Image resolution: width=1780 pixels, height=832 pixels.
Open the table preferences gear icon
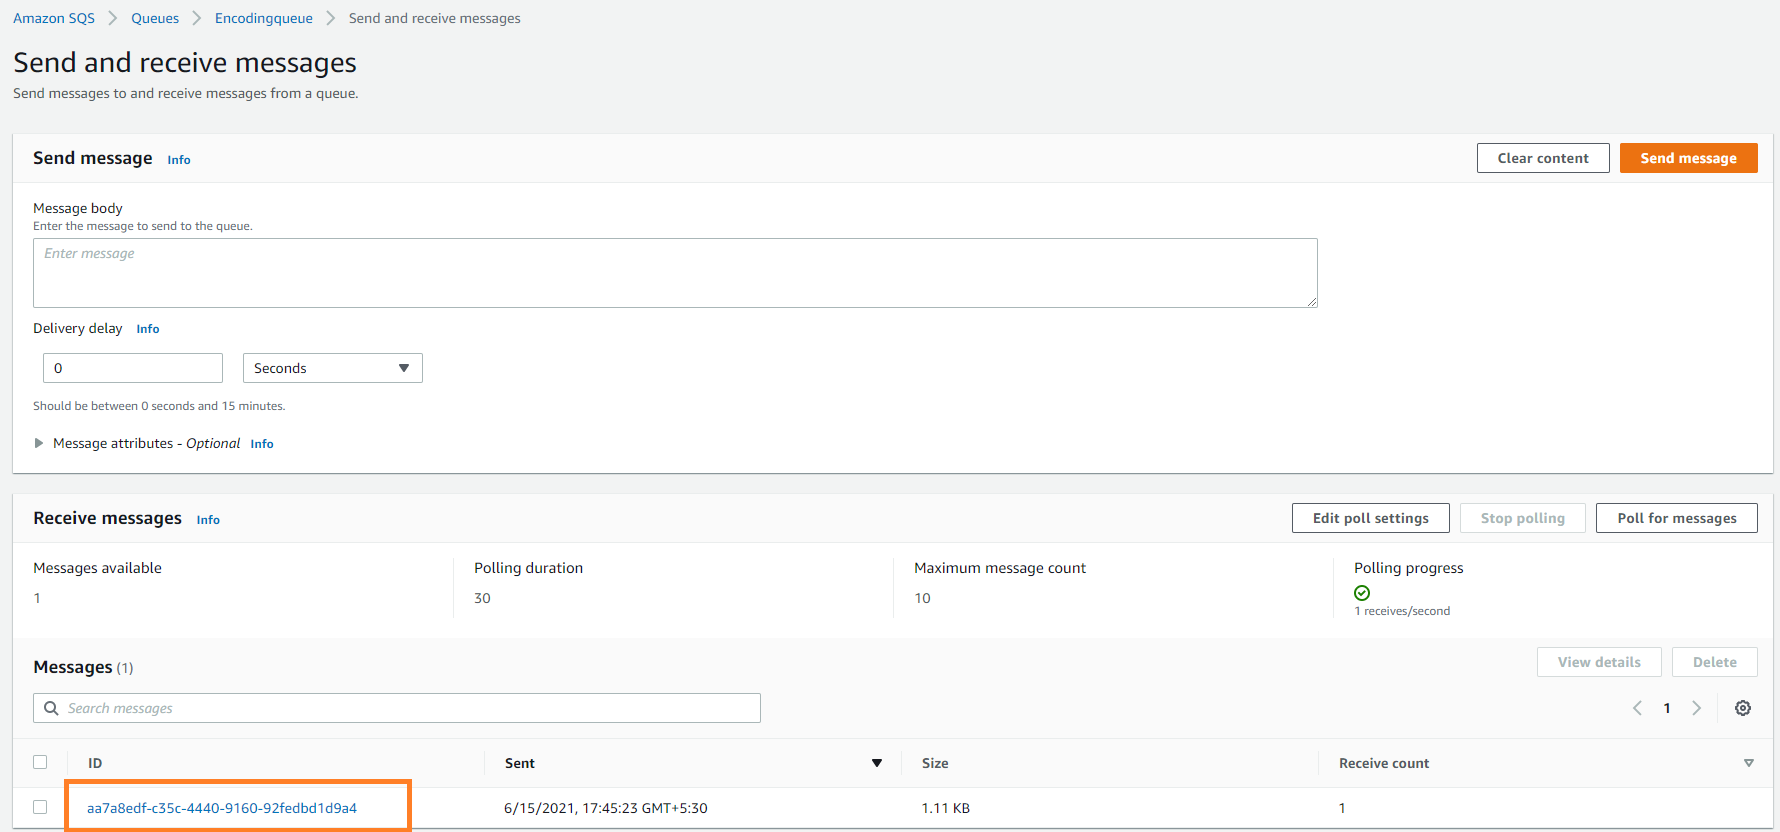pyautogui.click(x=1742, y=708)
